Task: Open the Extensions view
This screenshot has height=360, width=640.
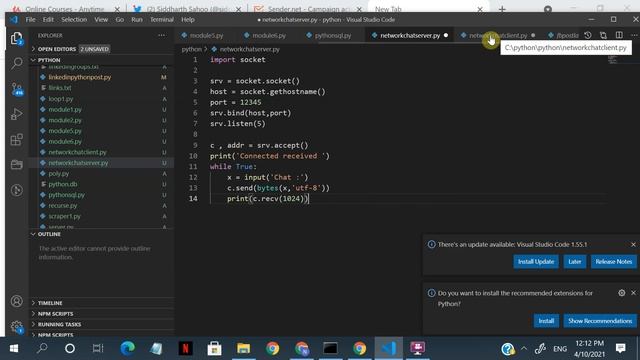Action: click(x=16, y=140)
